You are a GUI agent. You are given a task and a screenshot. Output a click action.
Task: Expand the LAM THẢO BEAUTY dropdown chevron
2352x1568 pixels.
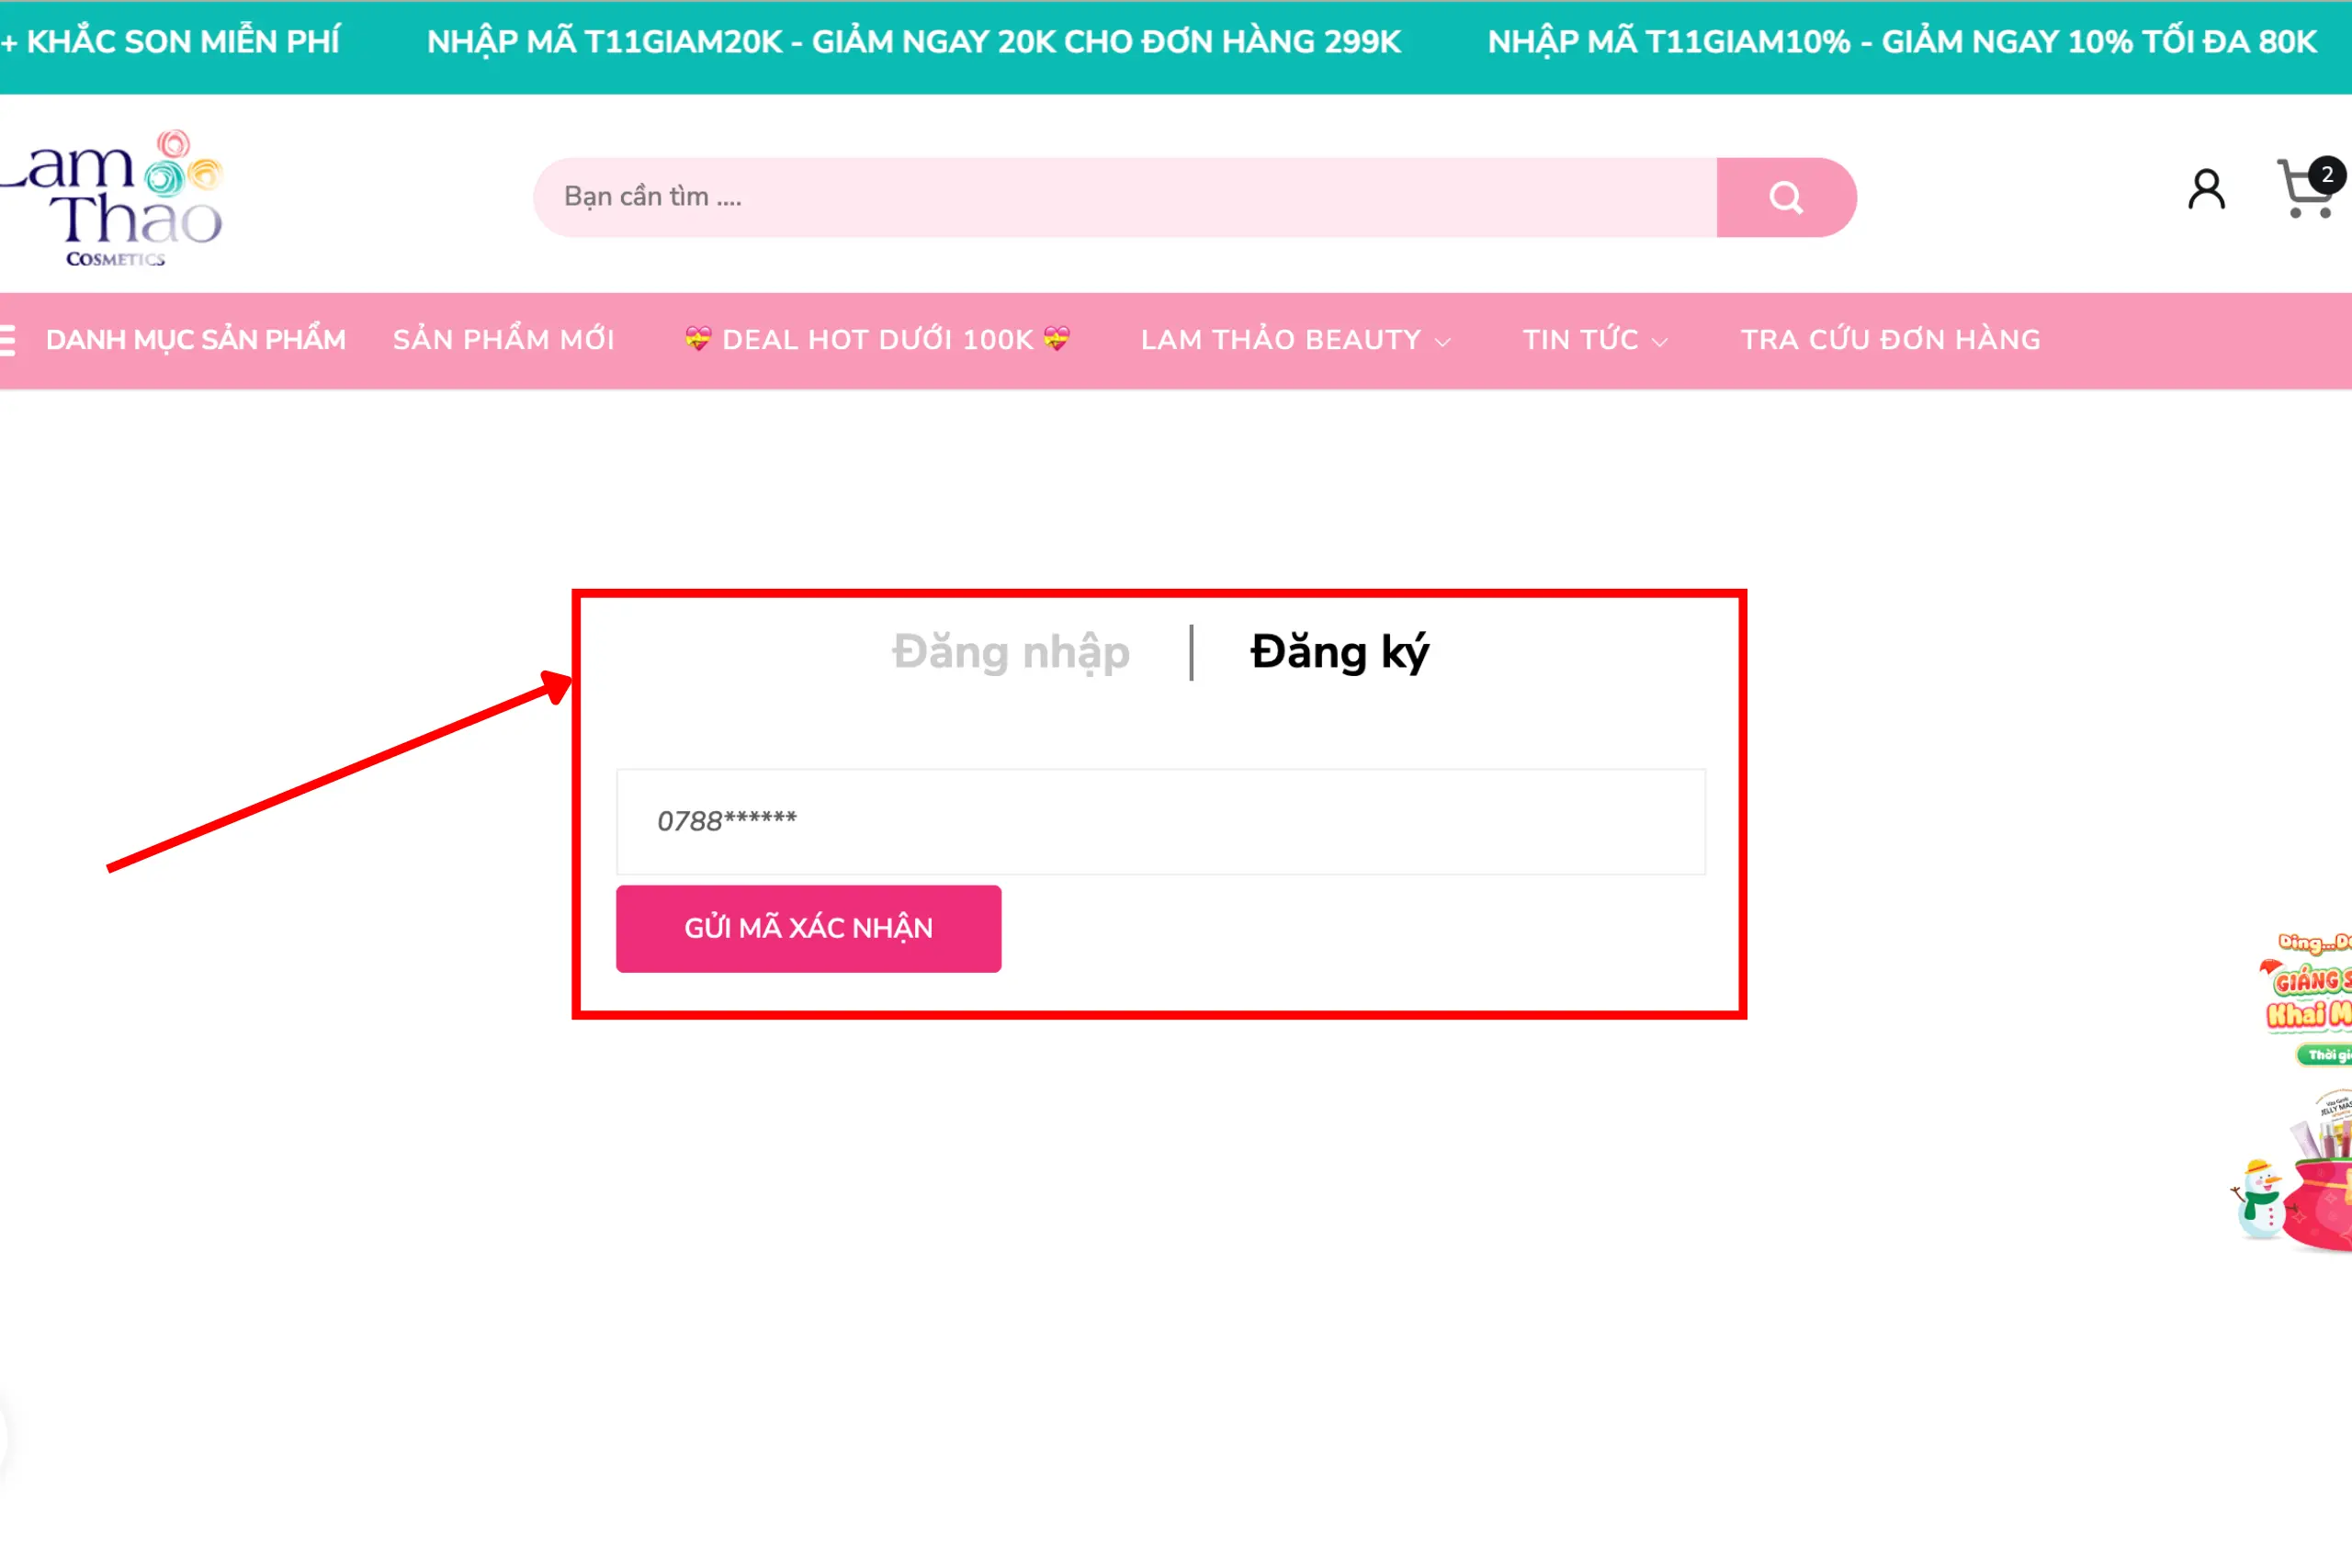(x=1443, y=342)
